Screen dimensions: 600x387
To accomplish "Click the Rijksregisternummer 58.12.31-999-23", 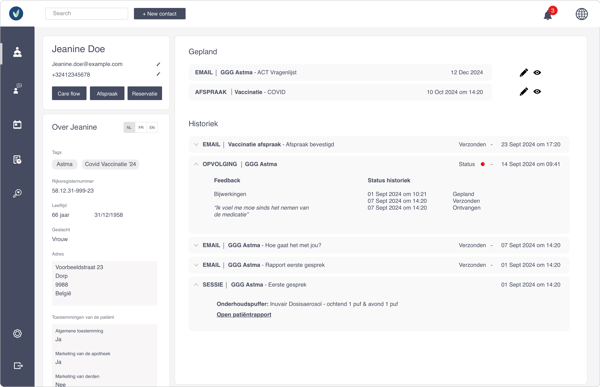I will pos(73,191).
